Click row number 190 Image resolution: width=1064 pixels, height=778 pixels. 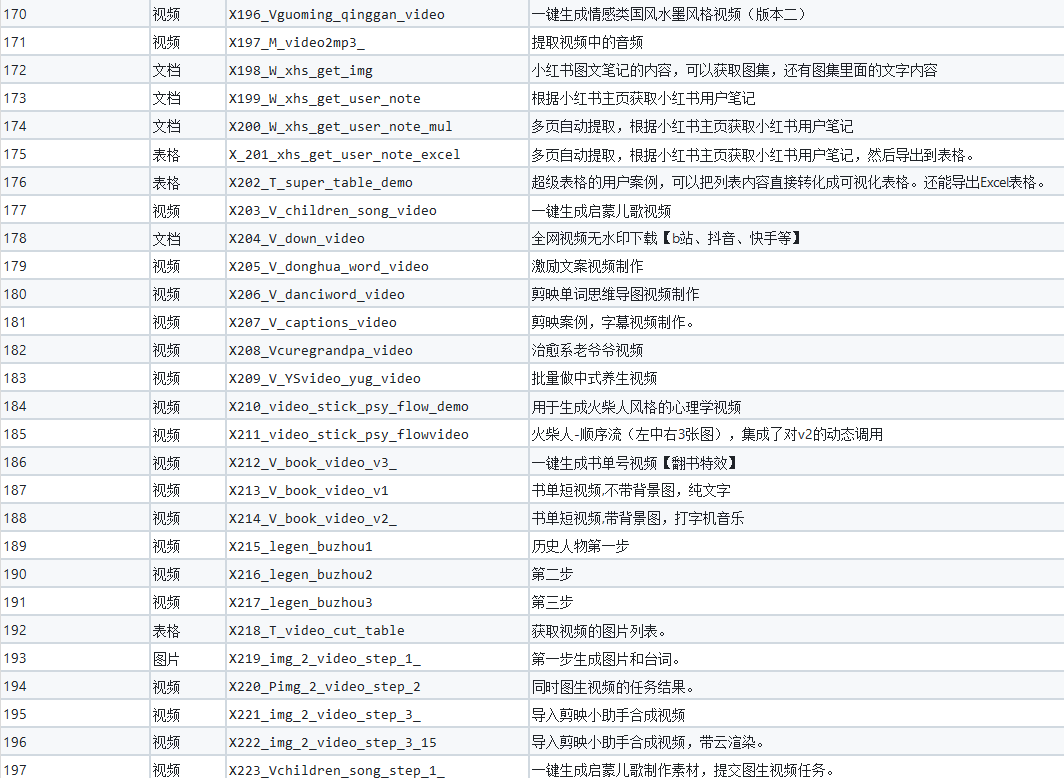click(x=15, y=575)
